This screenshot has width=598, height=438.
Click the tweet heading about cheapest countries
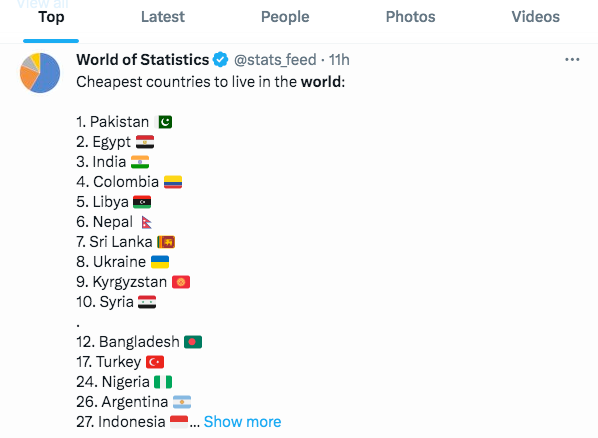[x=211, y=82]
